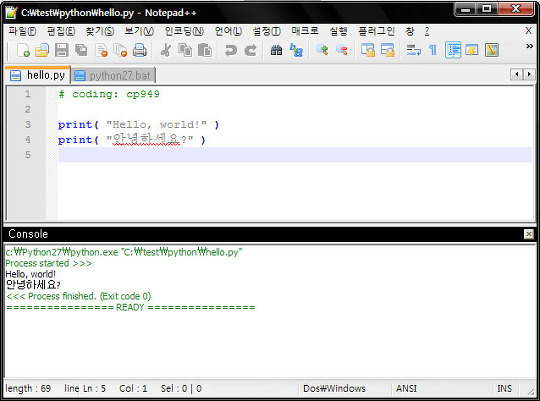Toggle show all characters pilcrow icon
The width and height of the screenshot is (540, 401).
pos(433,50)
